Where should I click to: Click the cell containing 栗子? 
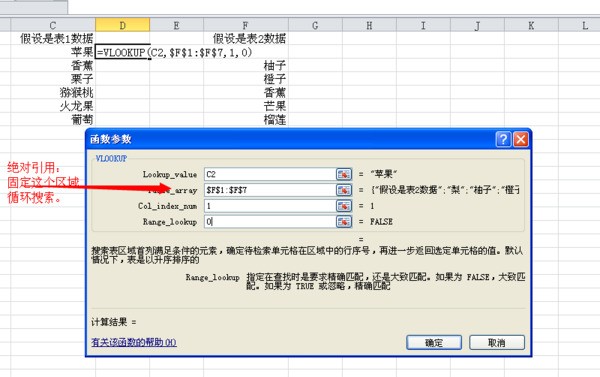[x=53, y=79]
